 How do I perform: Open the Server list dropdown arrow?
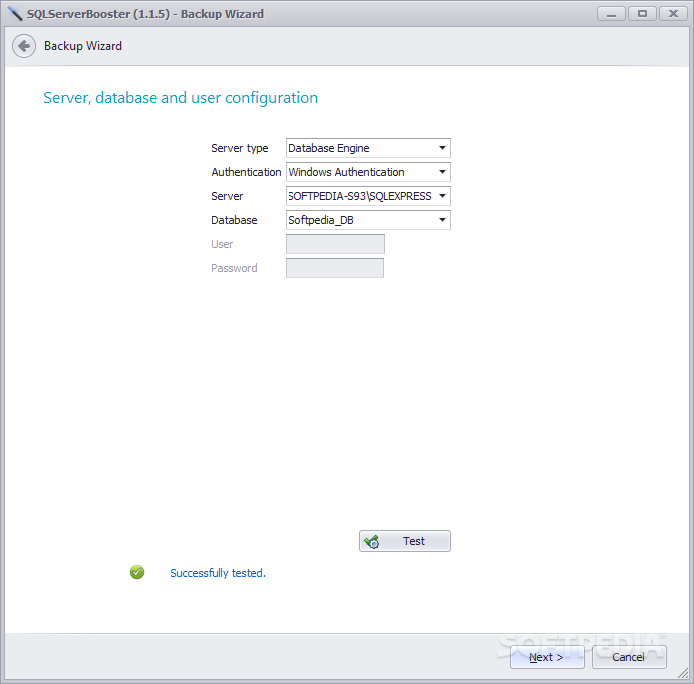click(x=442, y=196)
